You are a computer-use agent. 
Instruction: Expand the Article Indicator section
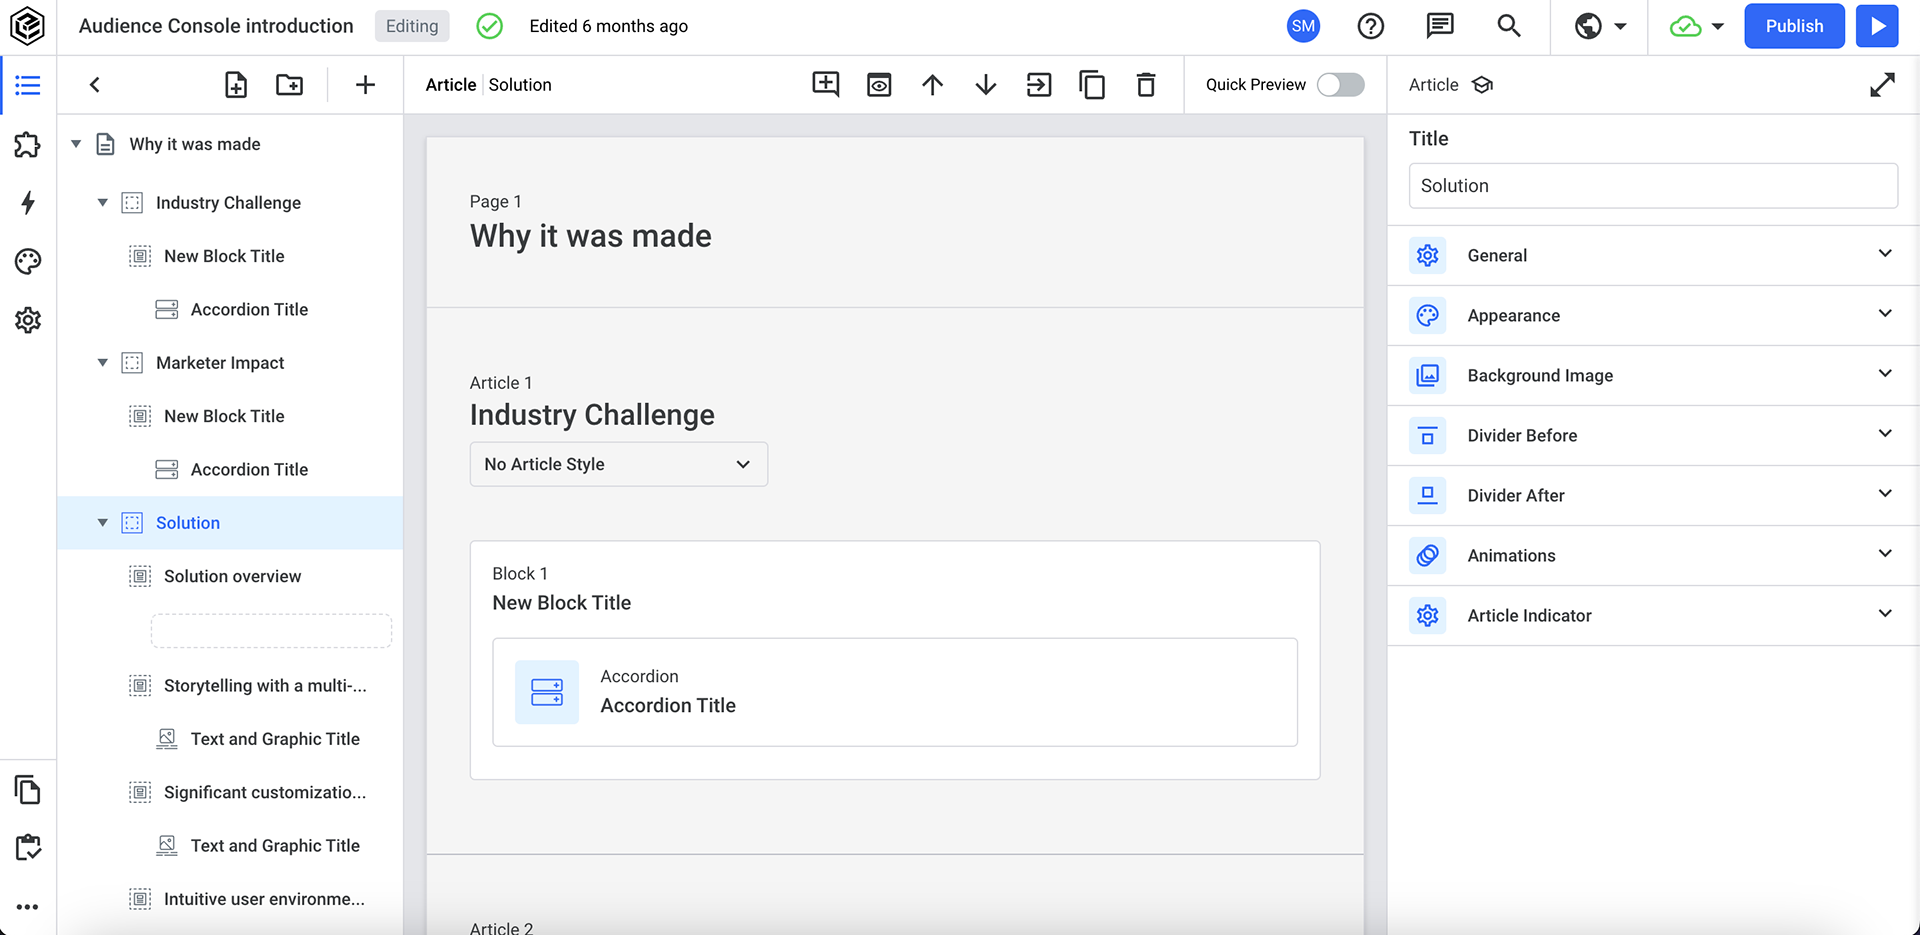(x=1653, y=616)
